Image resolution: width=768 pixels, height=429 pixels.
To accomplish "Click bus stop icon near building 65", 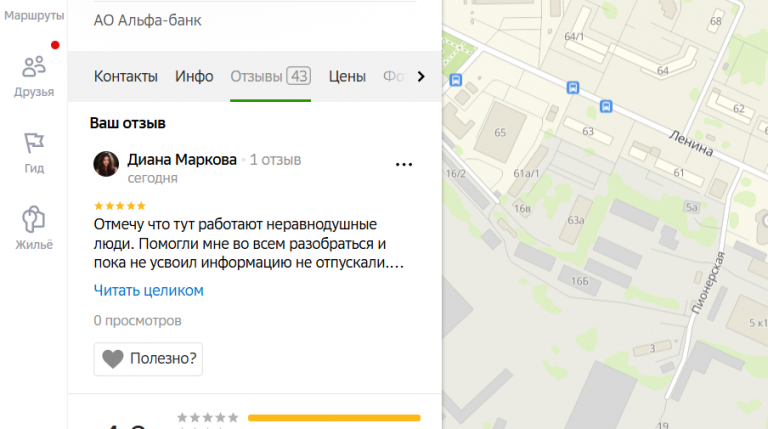I will pos(456,80).
